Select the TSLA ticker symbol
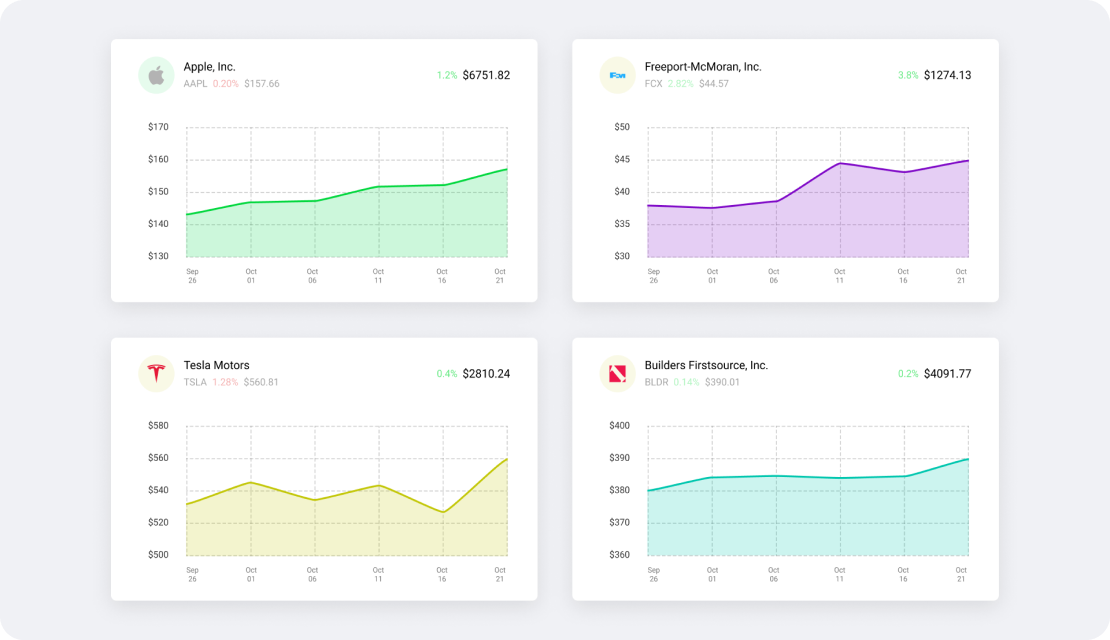The width and height of the screenshot is (1110, 640). tap(195, 382)
